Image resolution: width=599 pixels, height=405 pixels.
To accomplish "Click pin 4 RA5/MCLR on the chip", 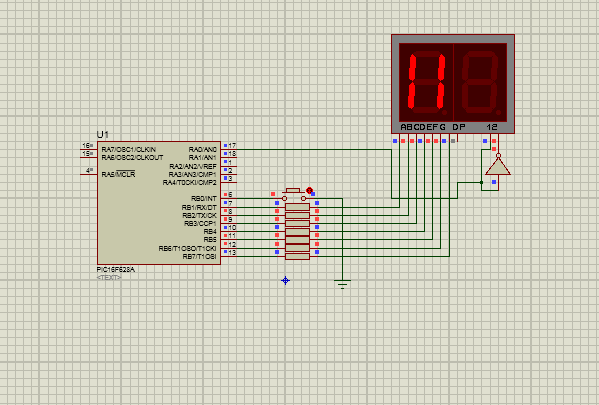I will point(89,174).
